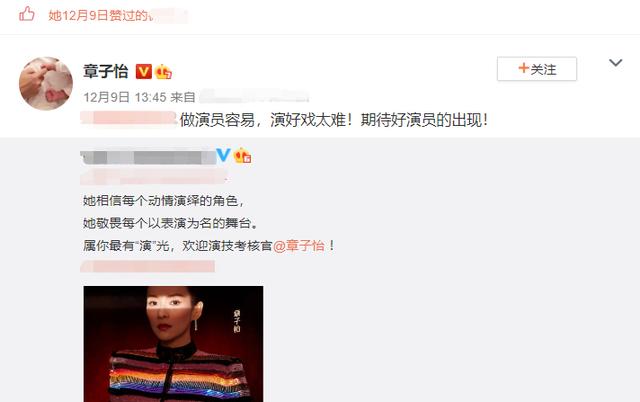
Task: Click the crown membership badge beside 章子怡
Action: click(x=163, y=72)
